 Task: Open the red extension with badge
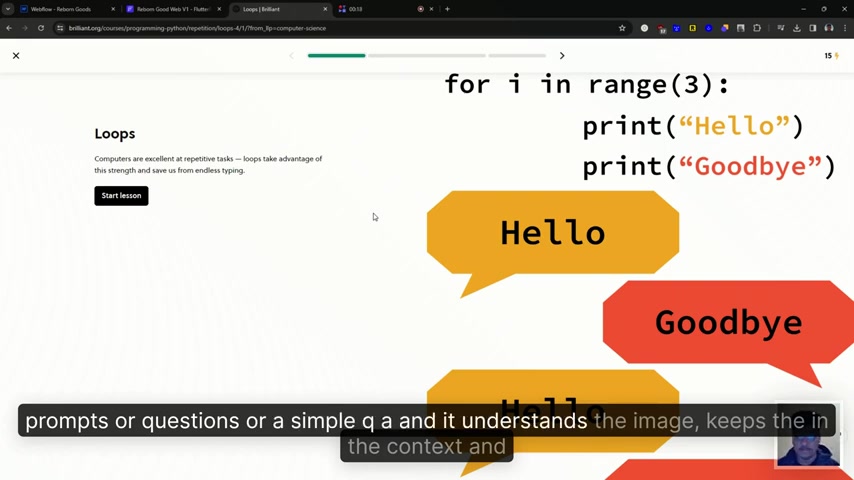click(x=661, y=28)
